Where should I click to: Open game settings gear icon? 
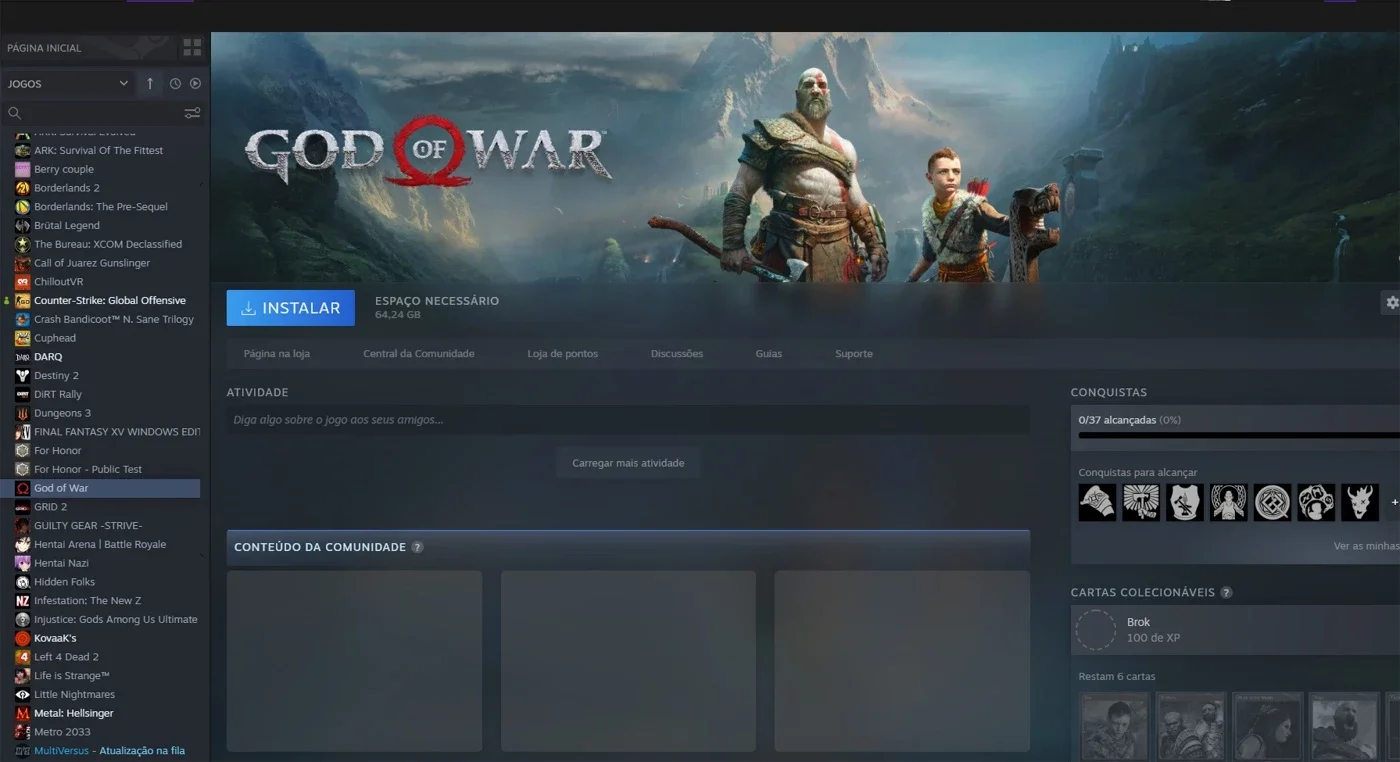tap(1391, 302)
